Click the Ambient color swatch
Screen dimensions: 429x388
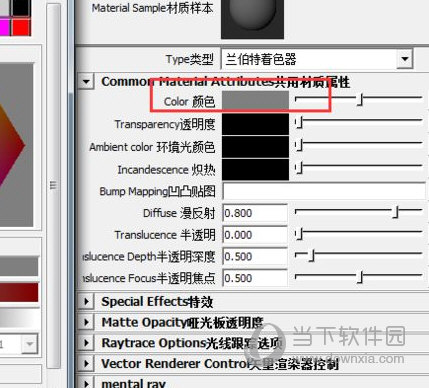point(255,147)
